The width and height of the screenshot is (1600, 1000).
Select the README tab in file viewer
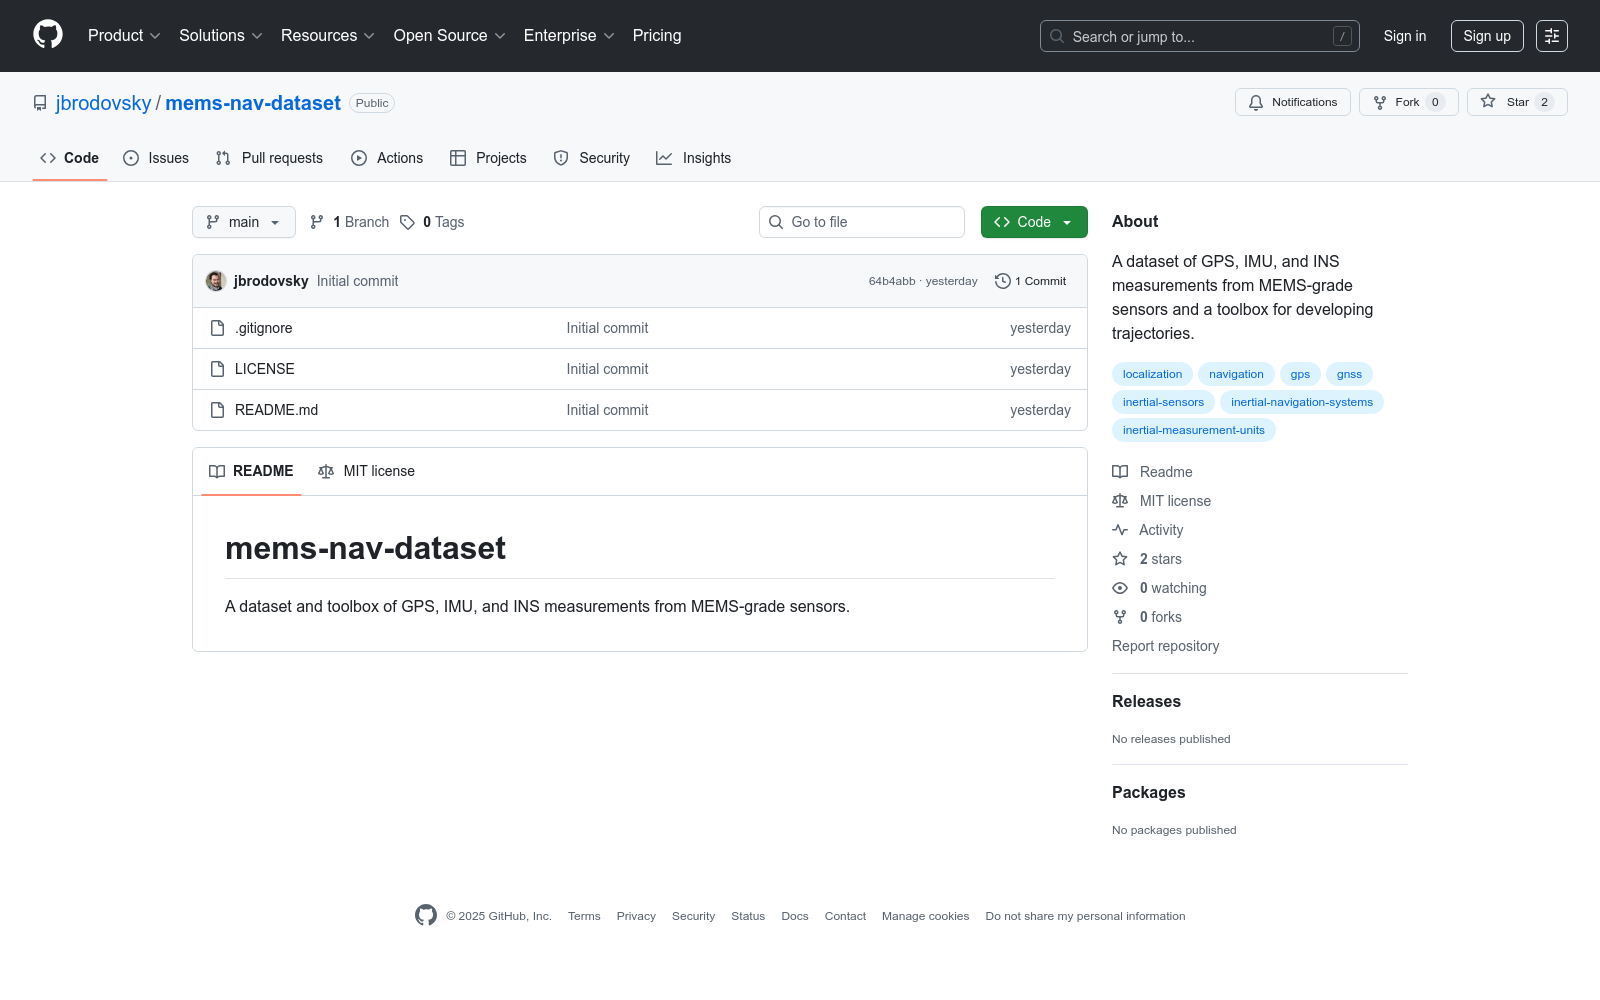[251, 471]
